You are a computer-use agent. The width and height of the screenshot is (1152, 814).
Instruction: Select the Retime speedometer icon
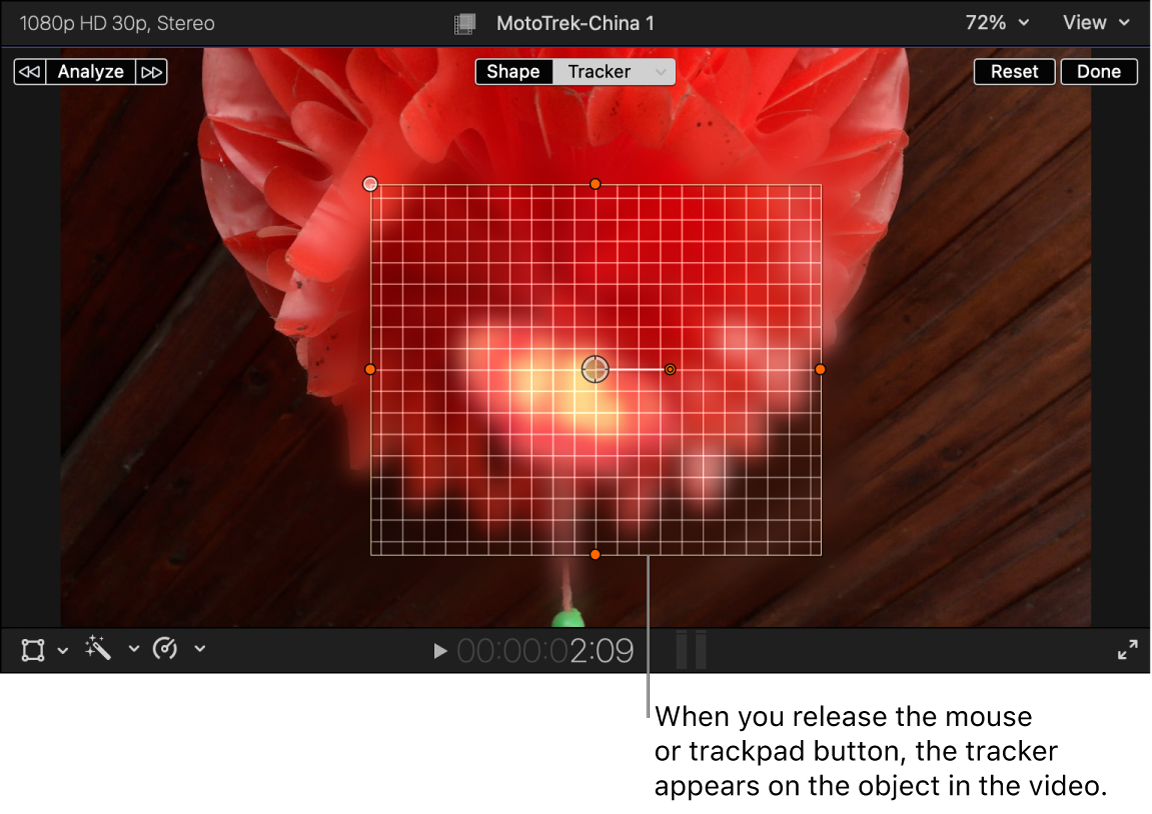point(164,648)
